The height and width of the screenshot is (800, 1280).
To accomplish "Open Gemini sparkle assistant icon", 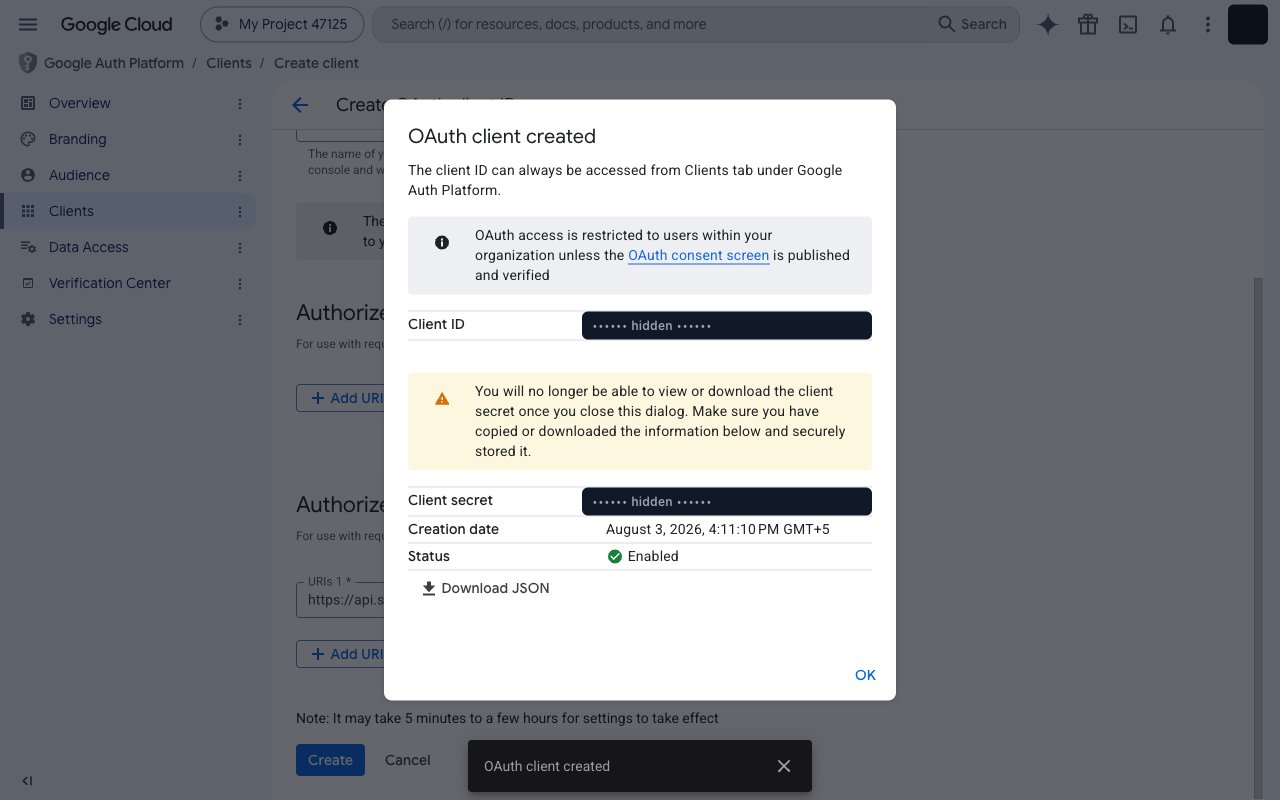I will coord(1048,25).
